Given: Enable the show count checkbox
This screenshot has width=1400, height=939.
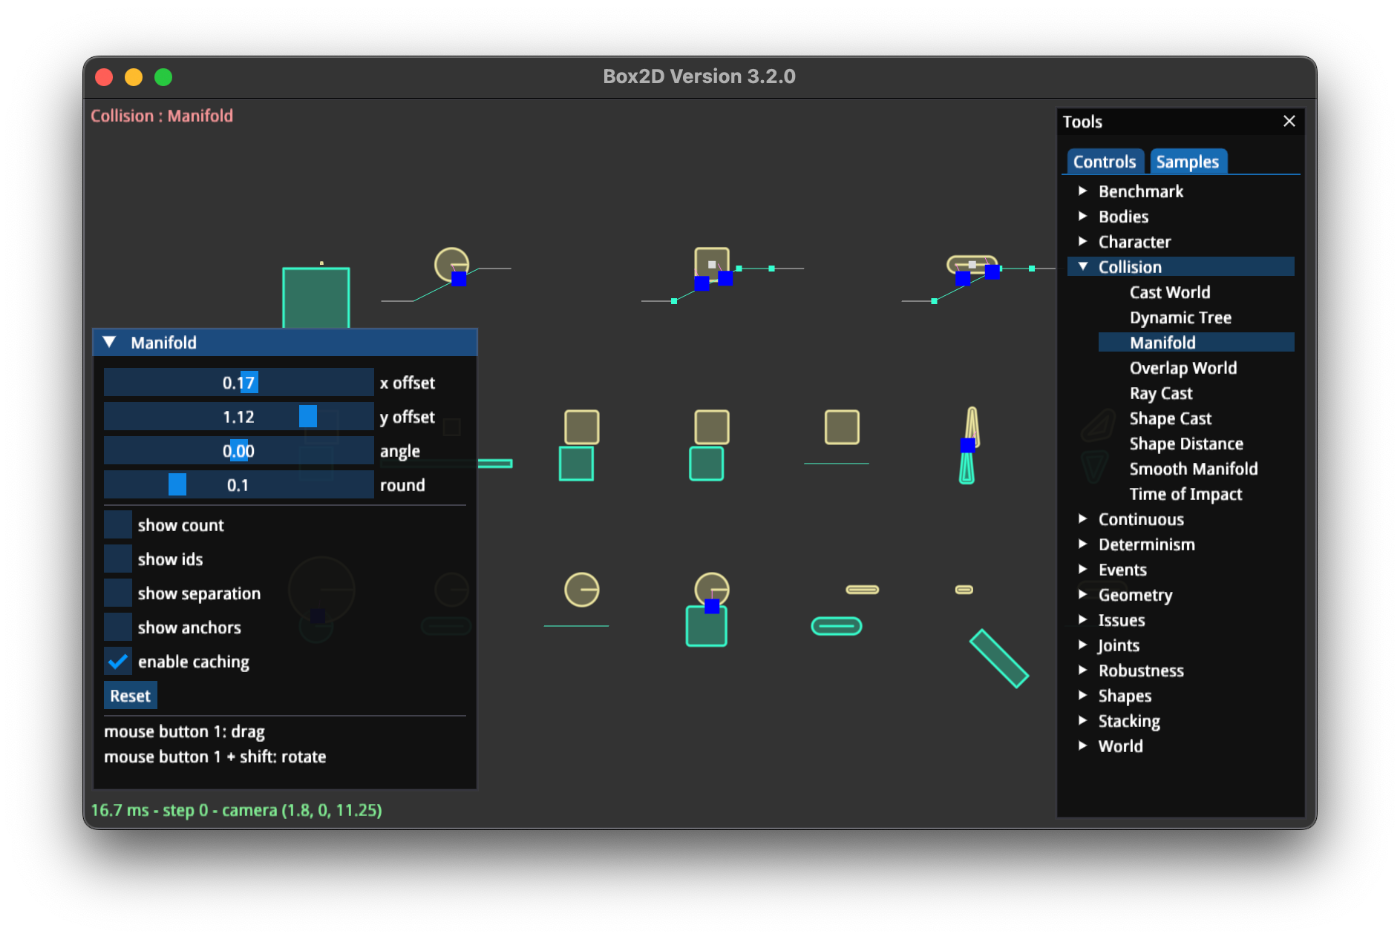Looking at the screenshot, I should pos(118,525).
